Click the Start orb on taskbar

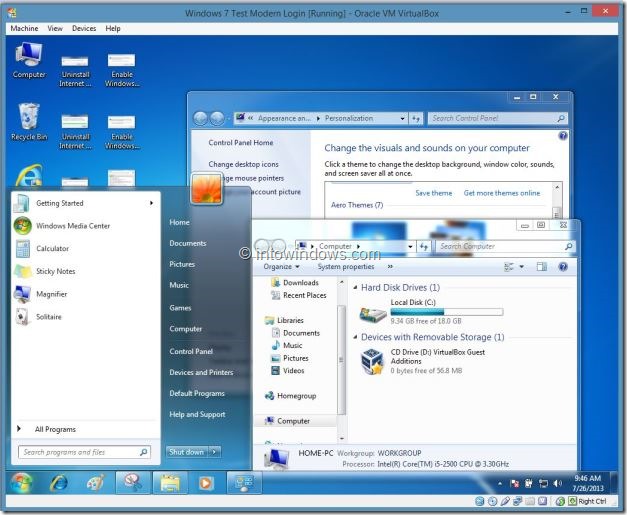(x=22, y=483)
